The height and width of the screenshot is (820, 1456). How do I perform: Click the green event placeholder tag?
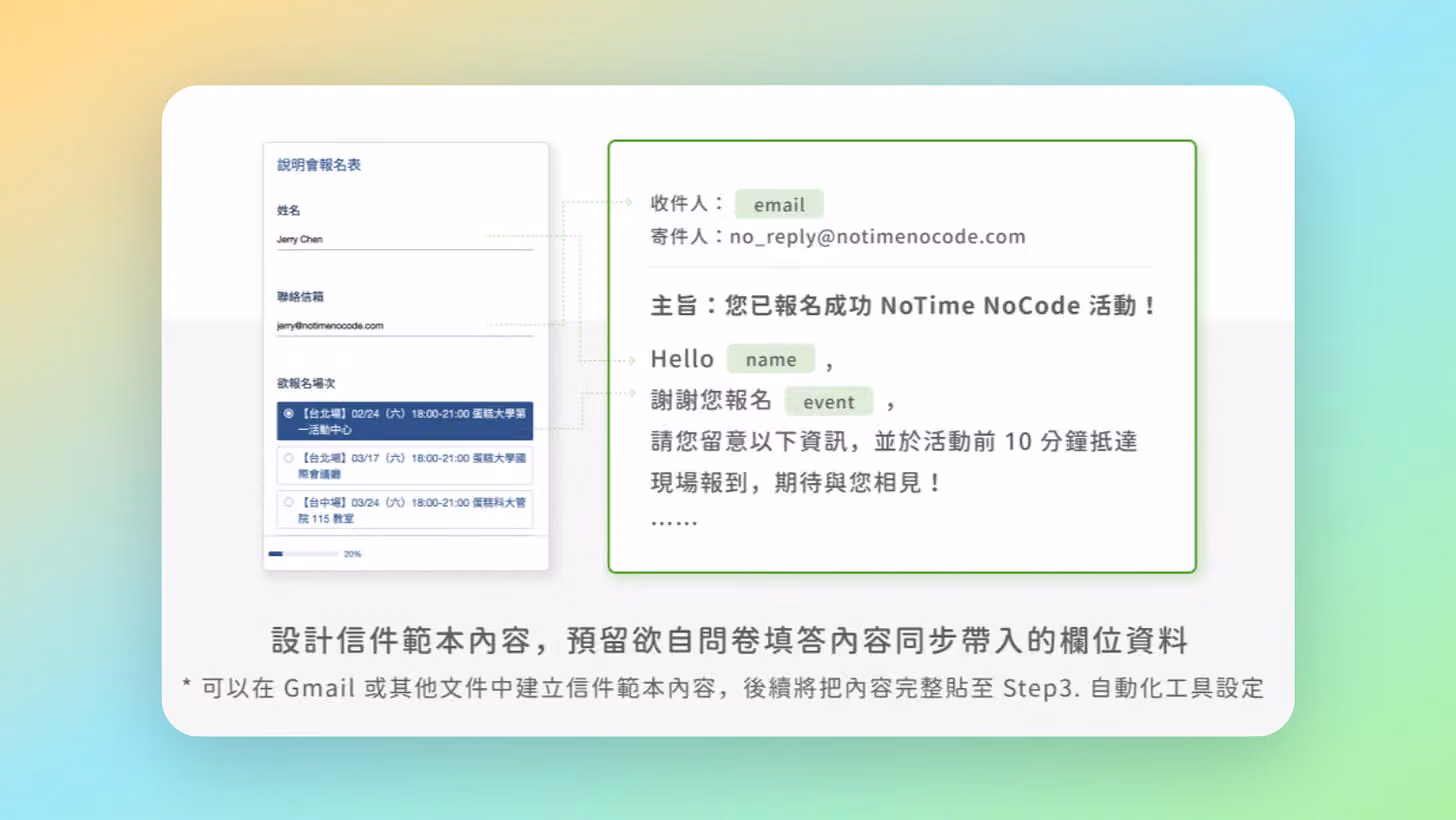click(829, 402)
